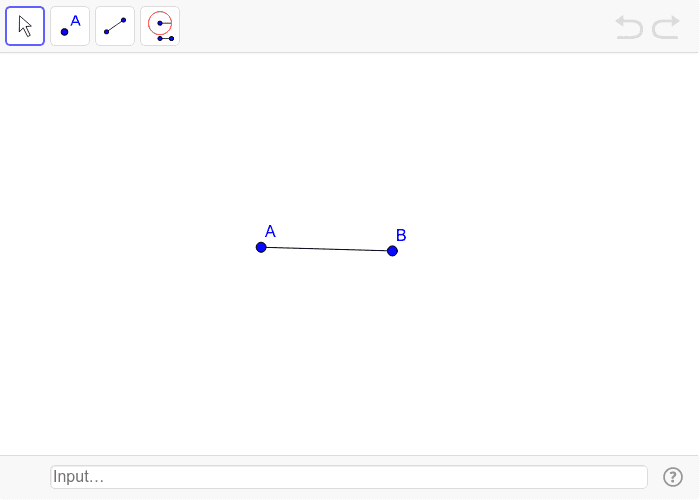
Task: Activate the Segment tool
Action: pos(115,26)
